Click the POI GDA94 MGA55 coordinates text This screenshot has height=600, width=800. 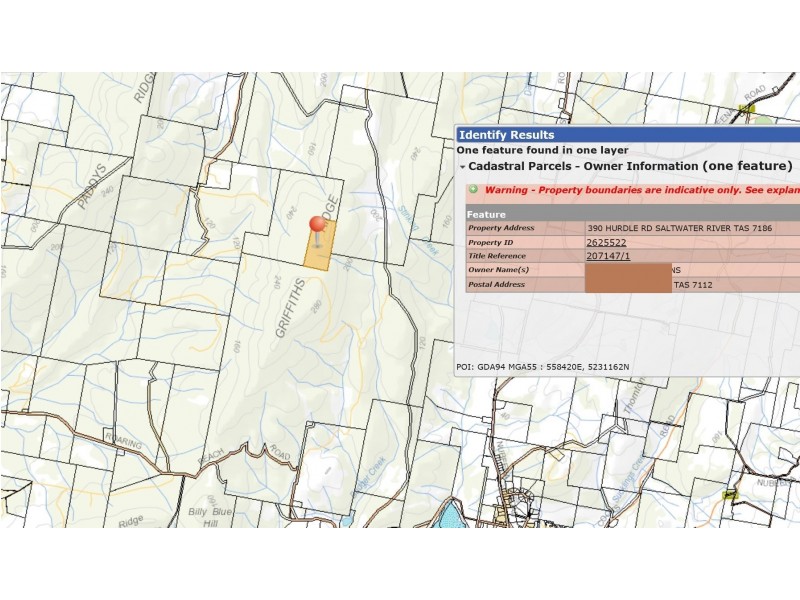pyautogui.click(x=543, y=367)
